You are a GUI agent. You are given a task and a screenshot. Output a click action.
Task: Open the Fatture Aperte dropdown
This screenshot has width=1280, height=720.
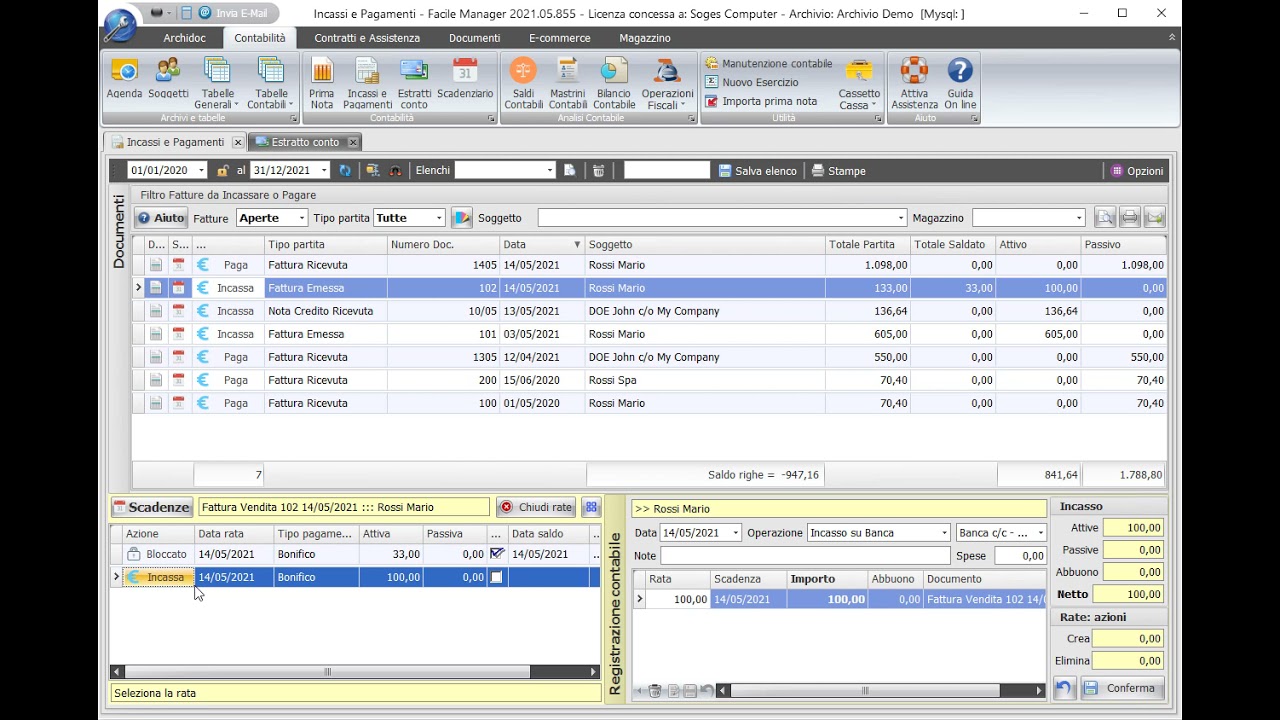(x=302, y=218)
